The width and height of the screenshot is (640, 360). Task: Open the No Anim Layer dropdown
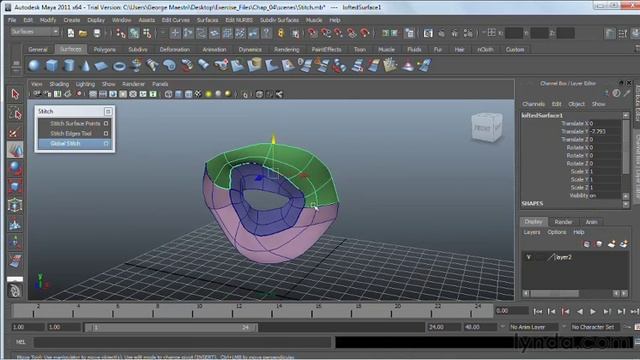(534, 327)
